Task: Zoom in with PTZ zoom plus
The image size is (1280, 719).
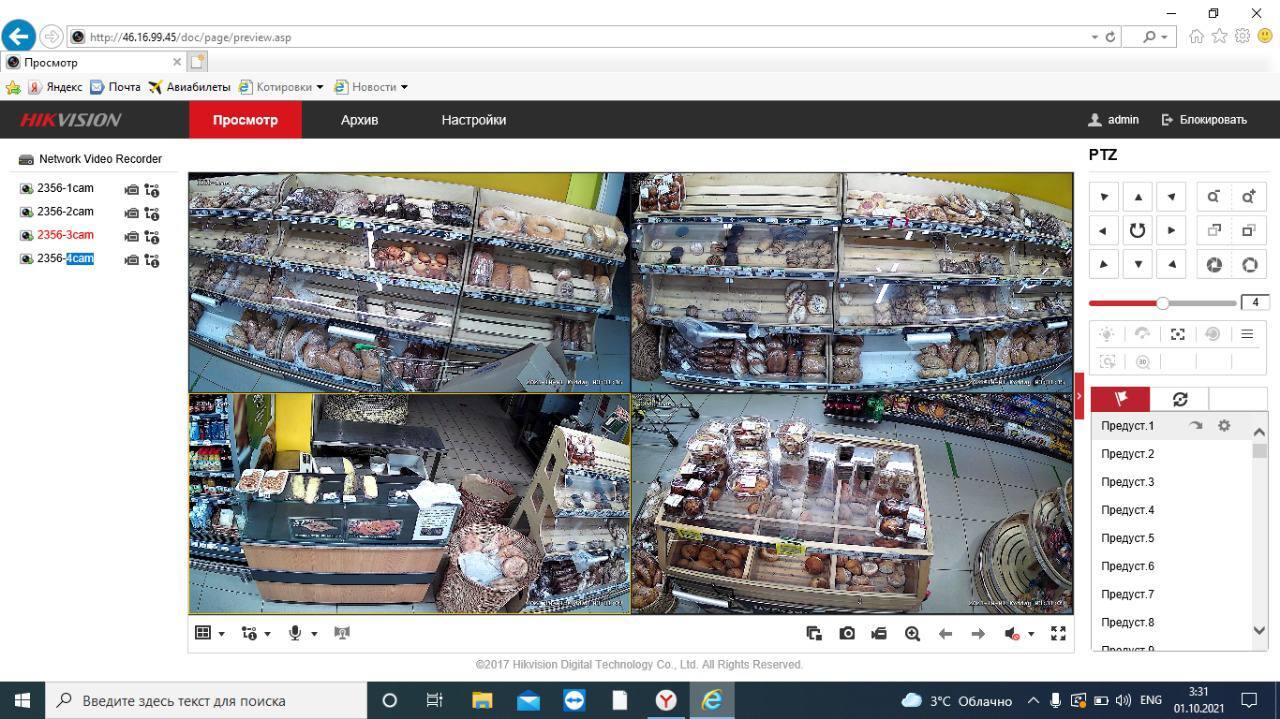Action: pos(1249,197)
